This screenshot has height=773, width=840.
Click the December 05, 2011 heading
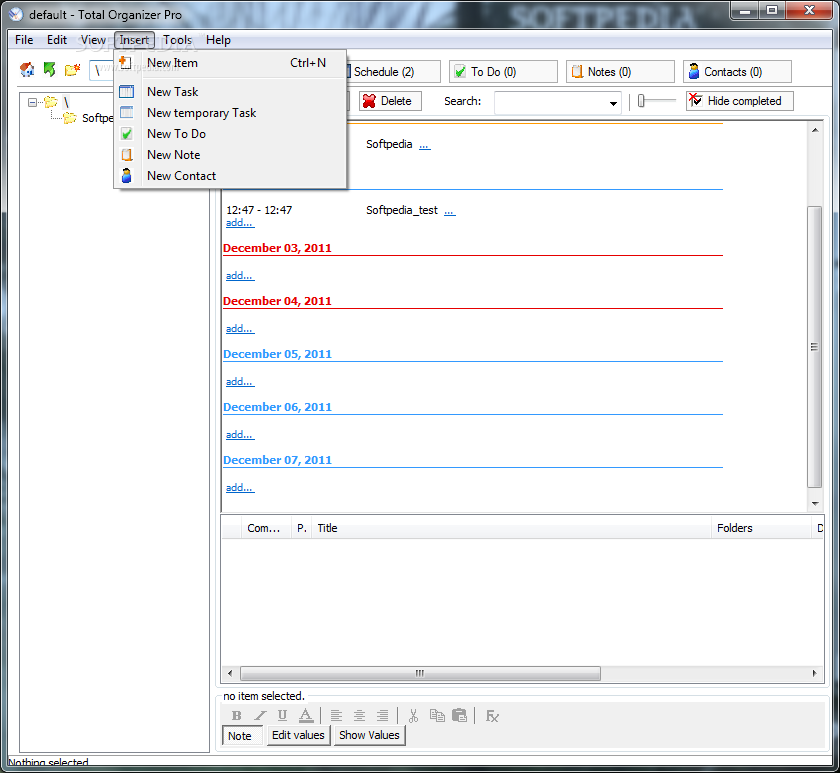pyautogui.click(x=277, y=354)
